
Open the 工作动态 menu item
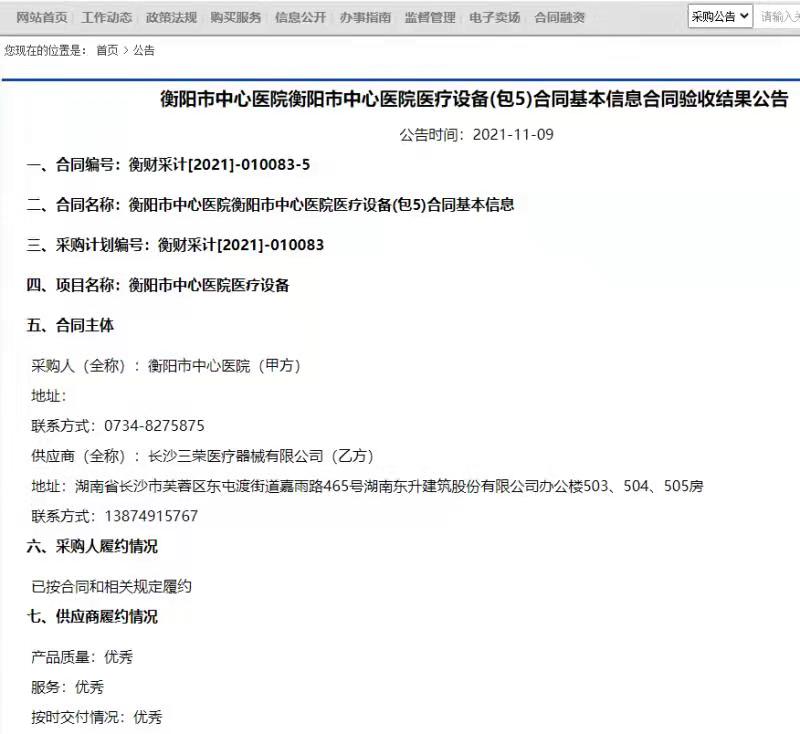pyautogui.click(x=107, y=18)
